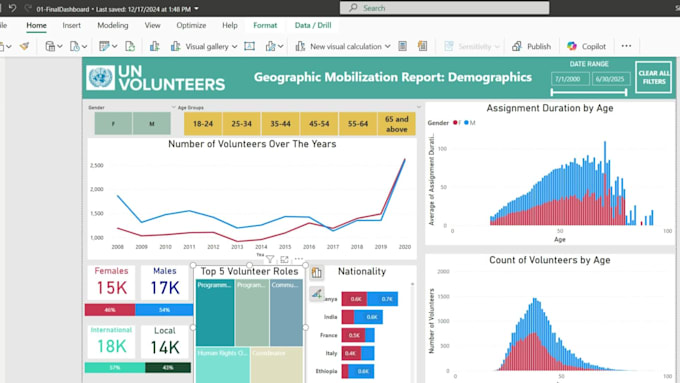
Task: Switch to the Optimize ribbon tab
Action: click(x=191, y=25)
